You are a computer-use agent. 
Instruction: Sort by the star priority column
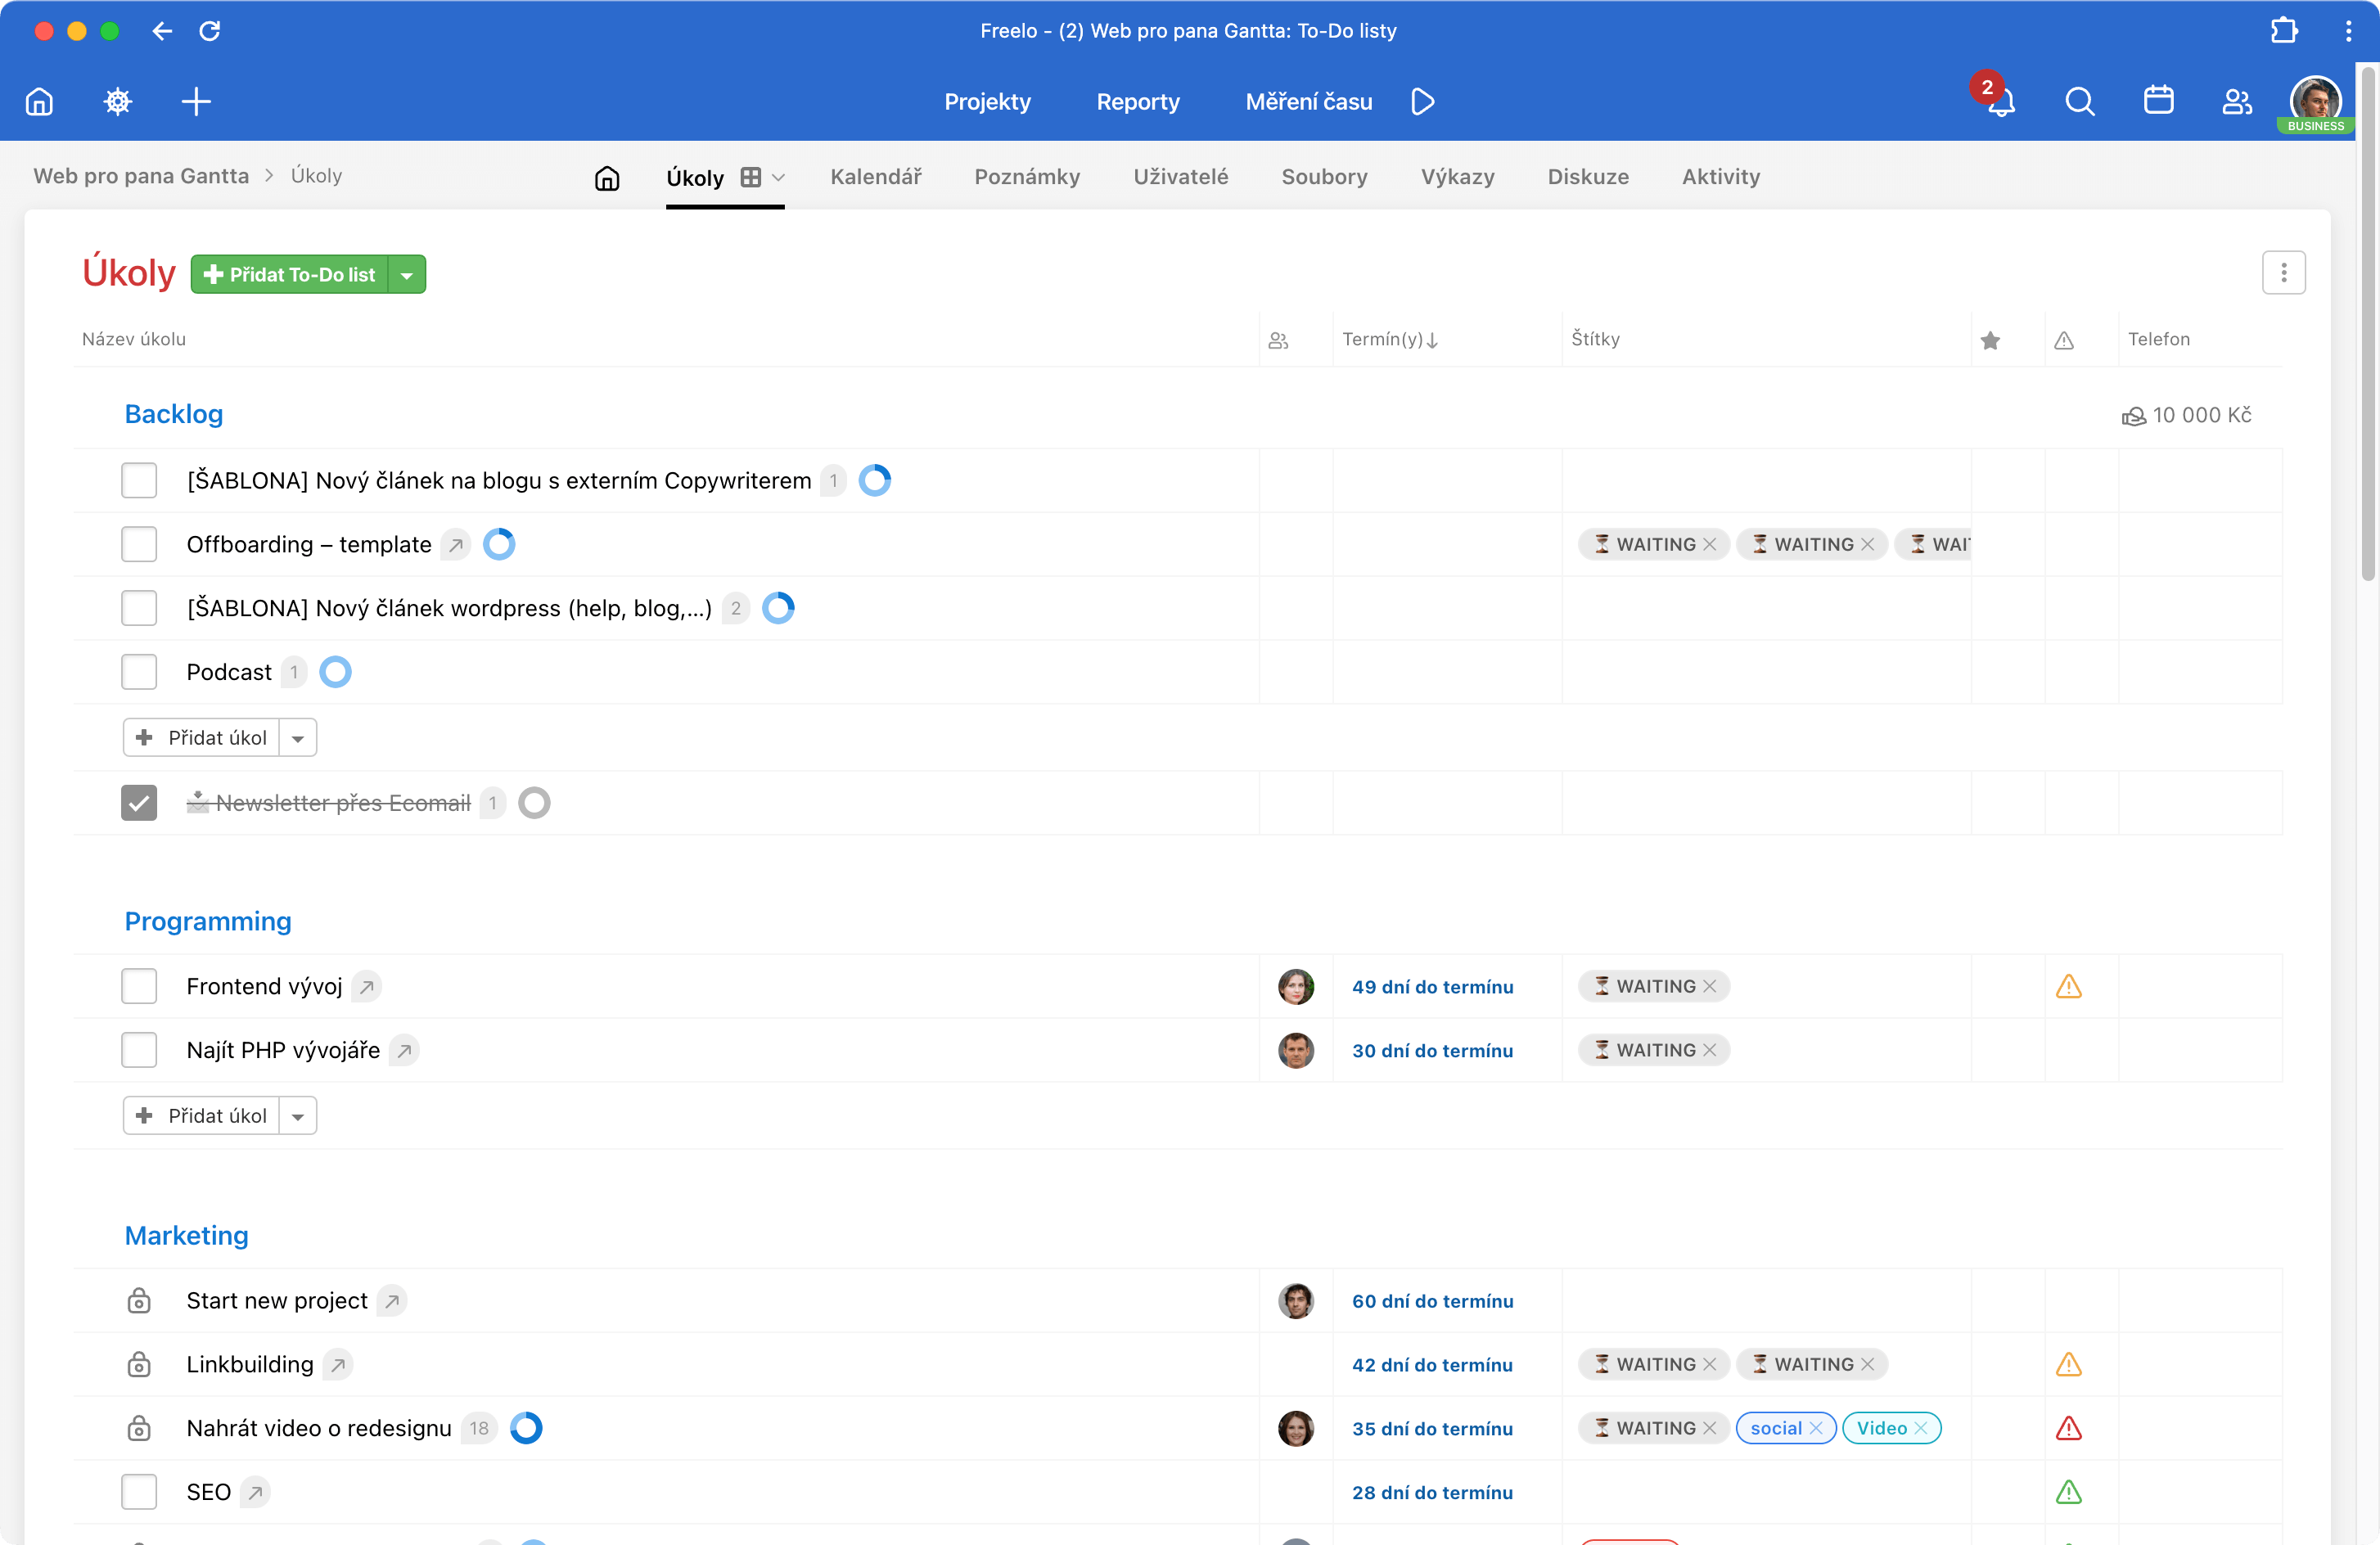click(1990, 340)
